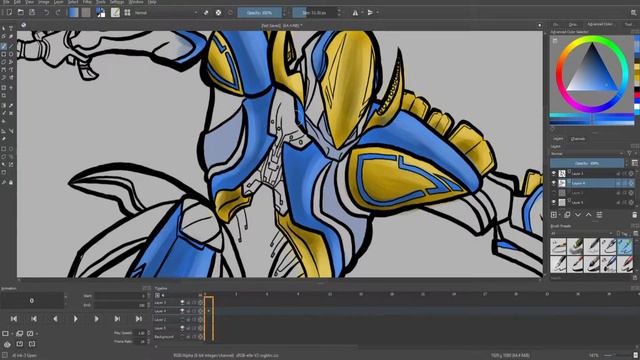Adjust the brush Size slider in toolbar
This screenshot has width=640, height=360.
click(x=314, y=13)
